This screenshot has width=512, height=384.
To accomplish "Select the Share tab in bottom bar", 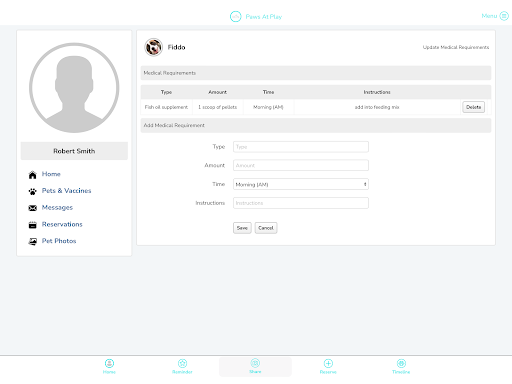I will (x=255, y=367).
